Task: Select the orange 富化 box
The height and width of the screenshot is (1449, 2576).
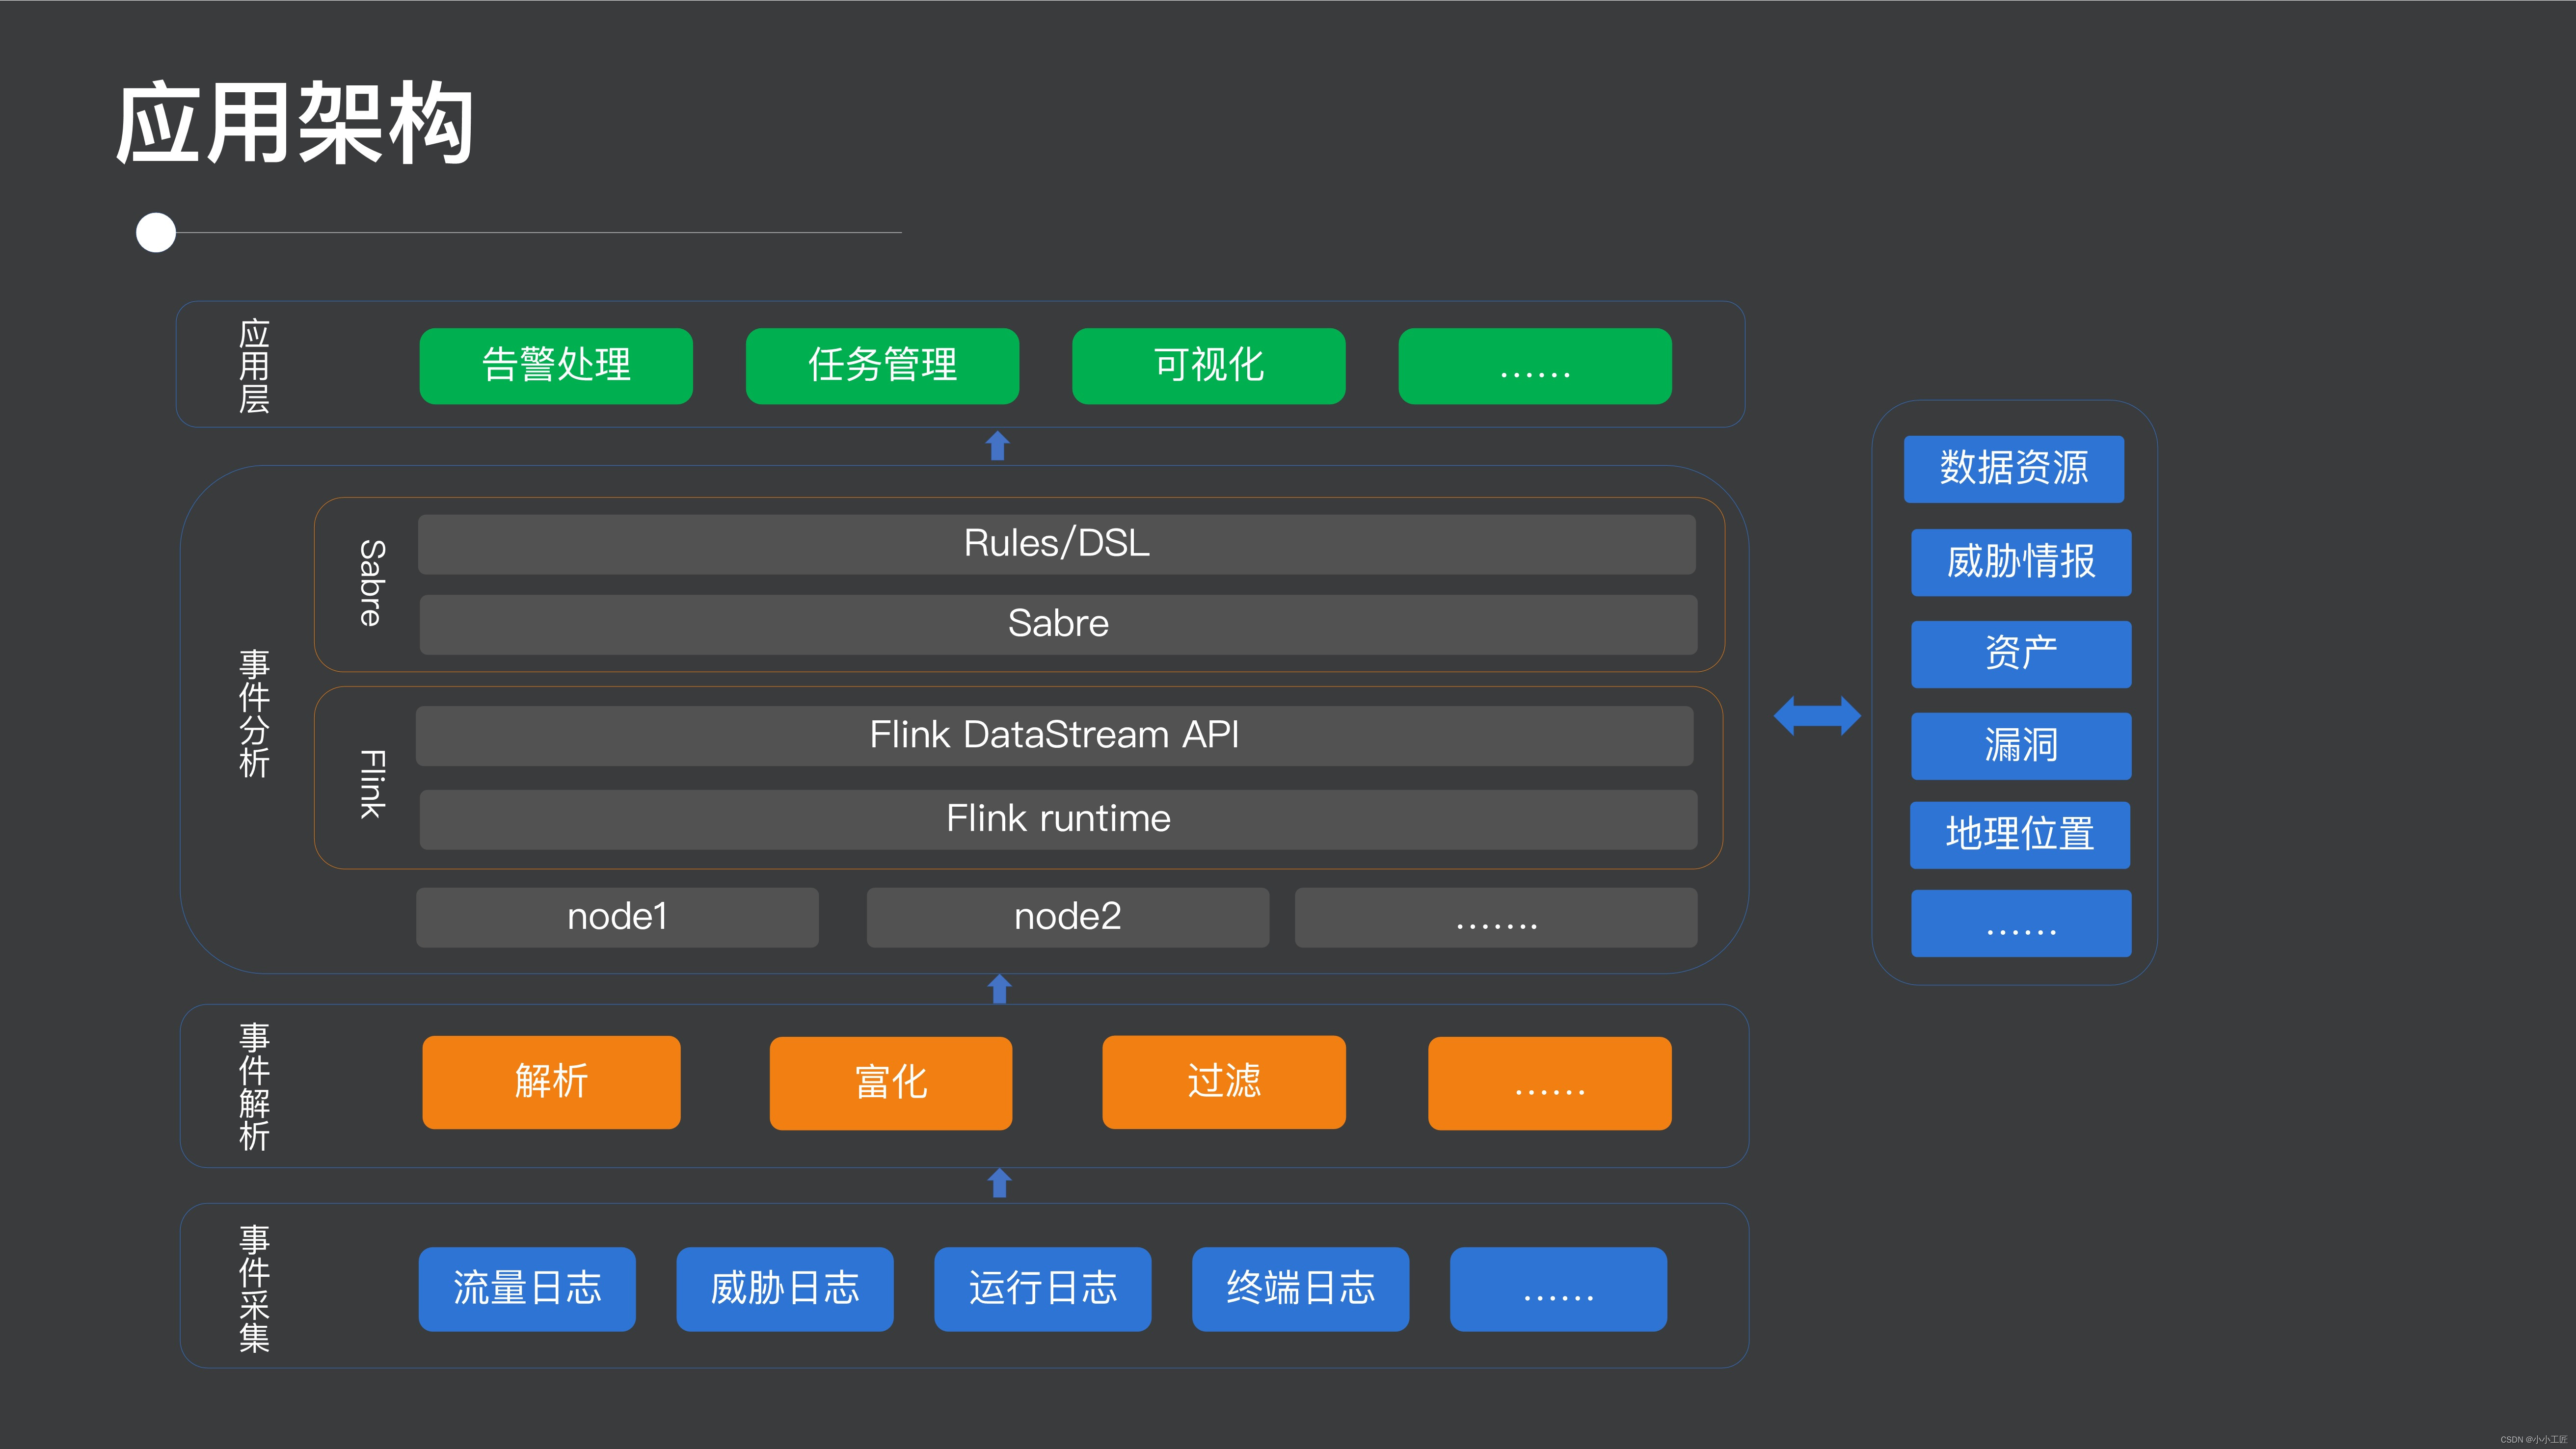Action: tap(891, 1083)
